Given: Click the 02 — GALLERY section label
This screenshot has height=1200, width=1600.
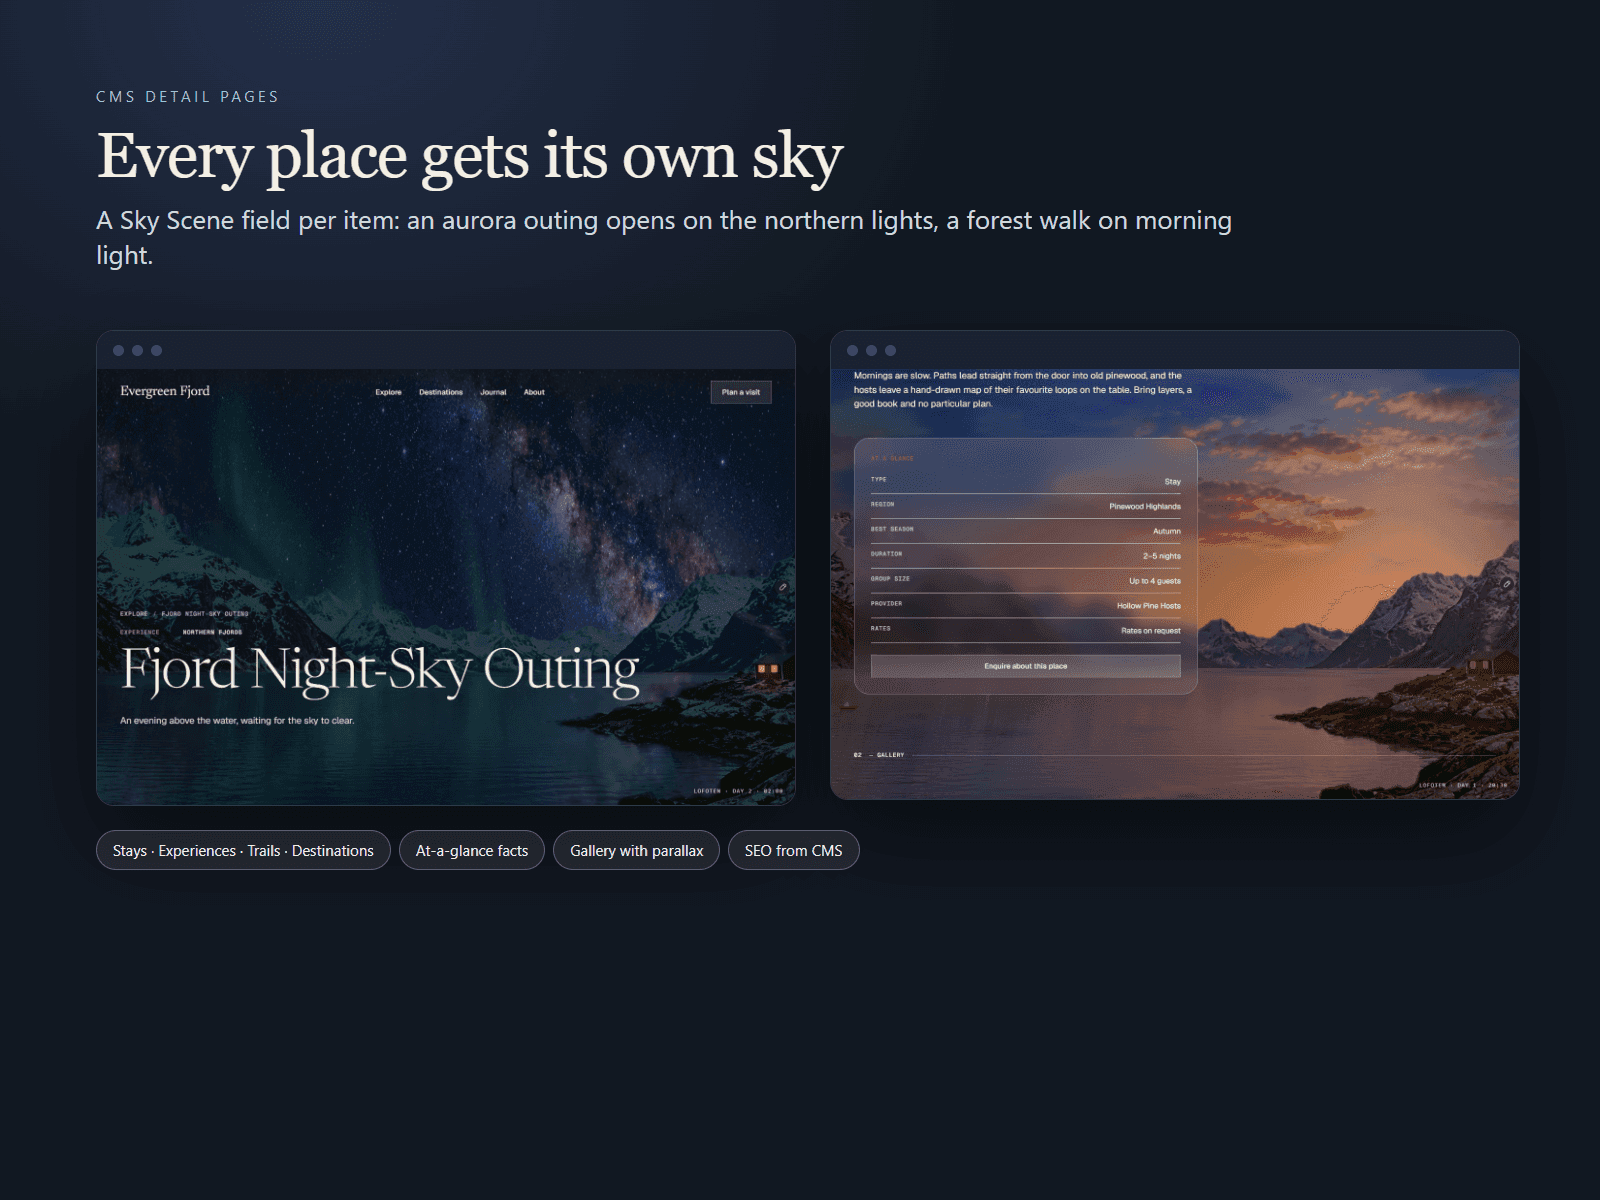Looking at the screenshot, I should click(x=879, y=755).
